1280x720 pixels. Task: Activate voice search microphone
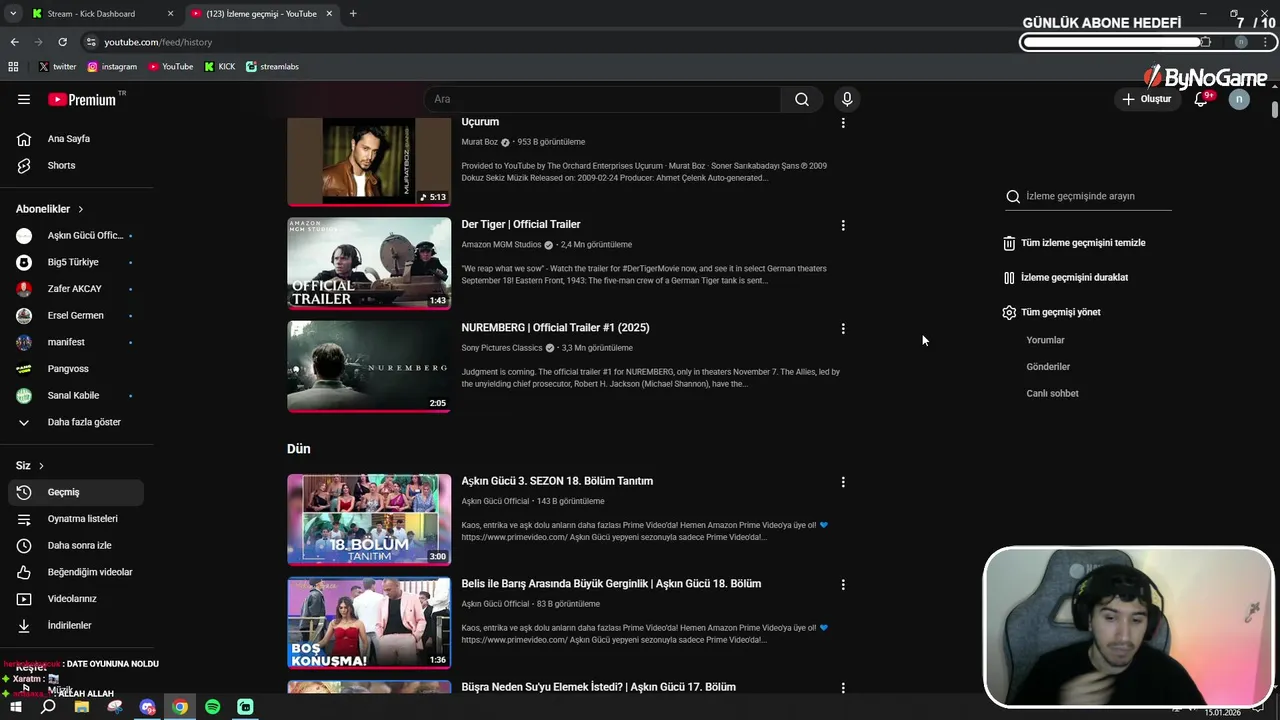[847, 99]
